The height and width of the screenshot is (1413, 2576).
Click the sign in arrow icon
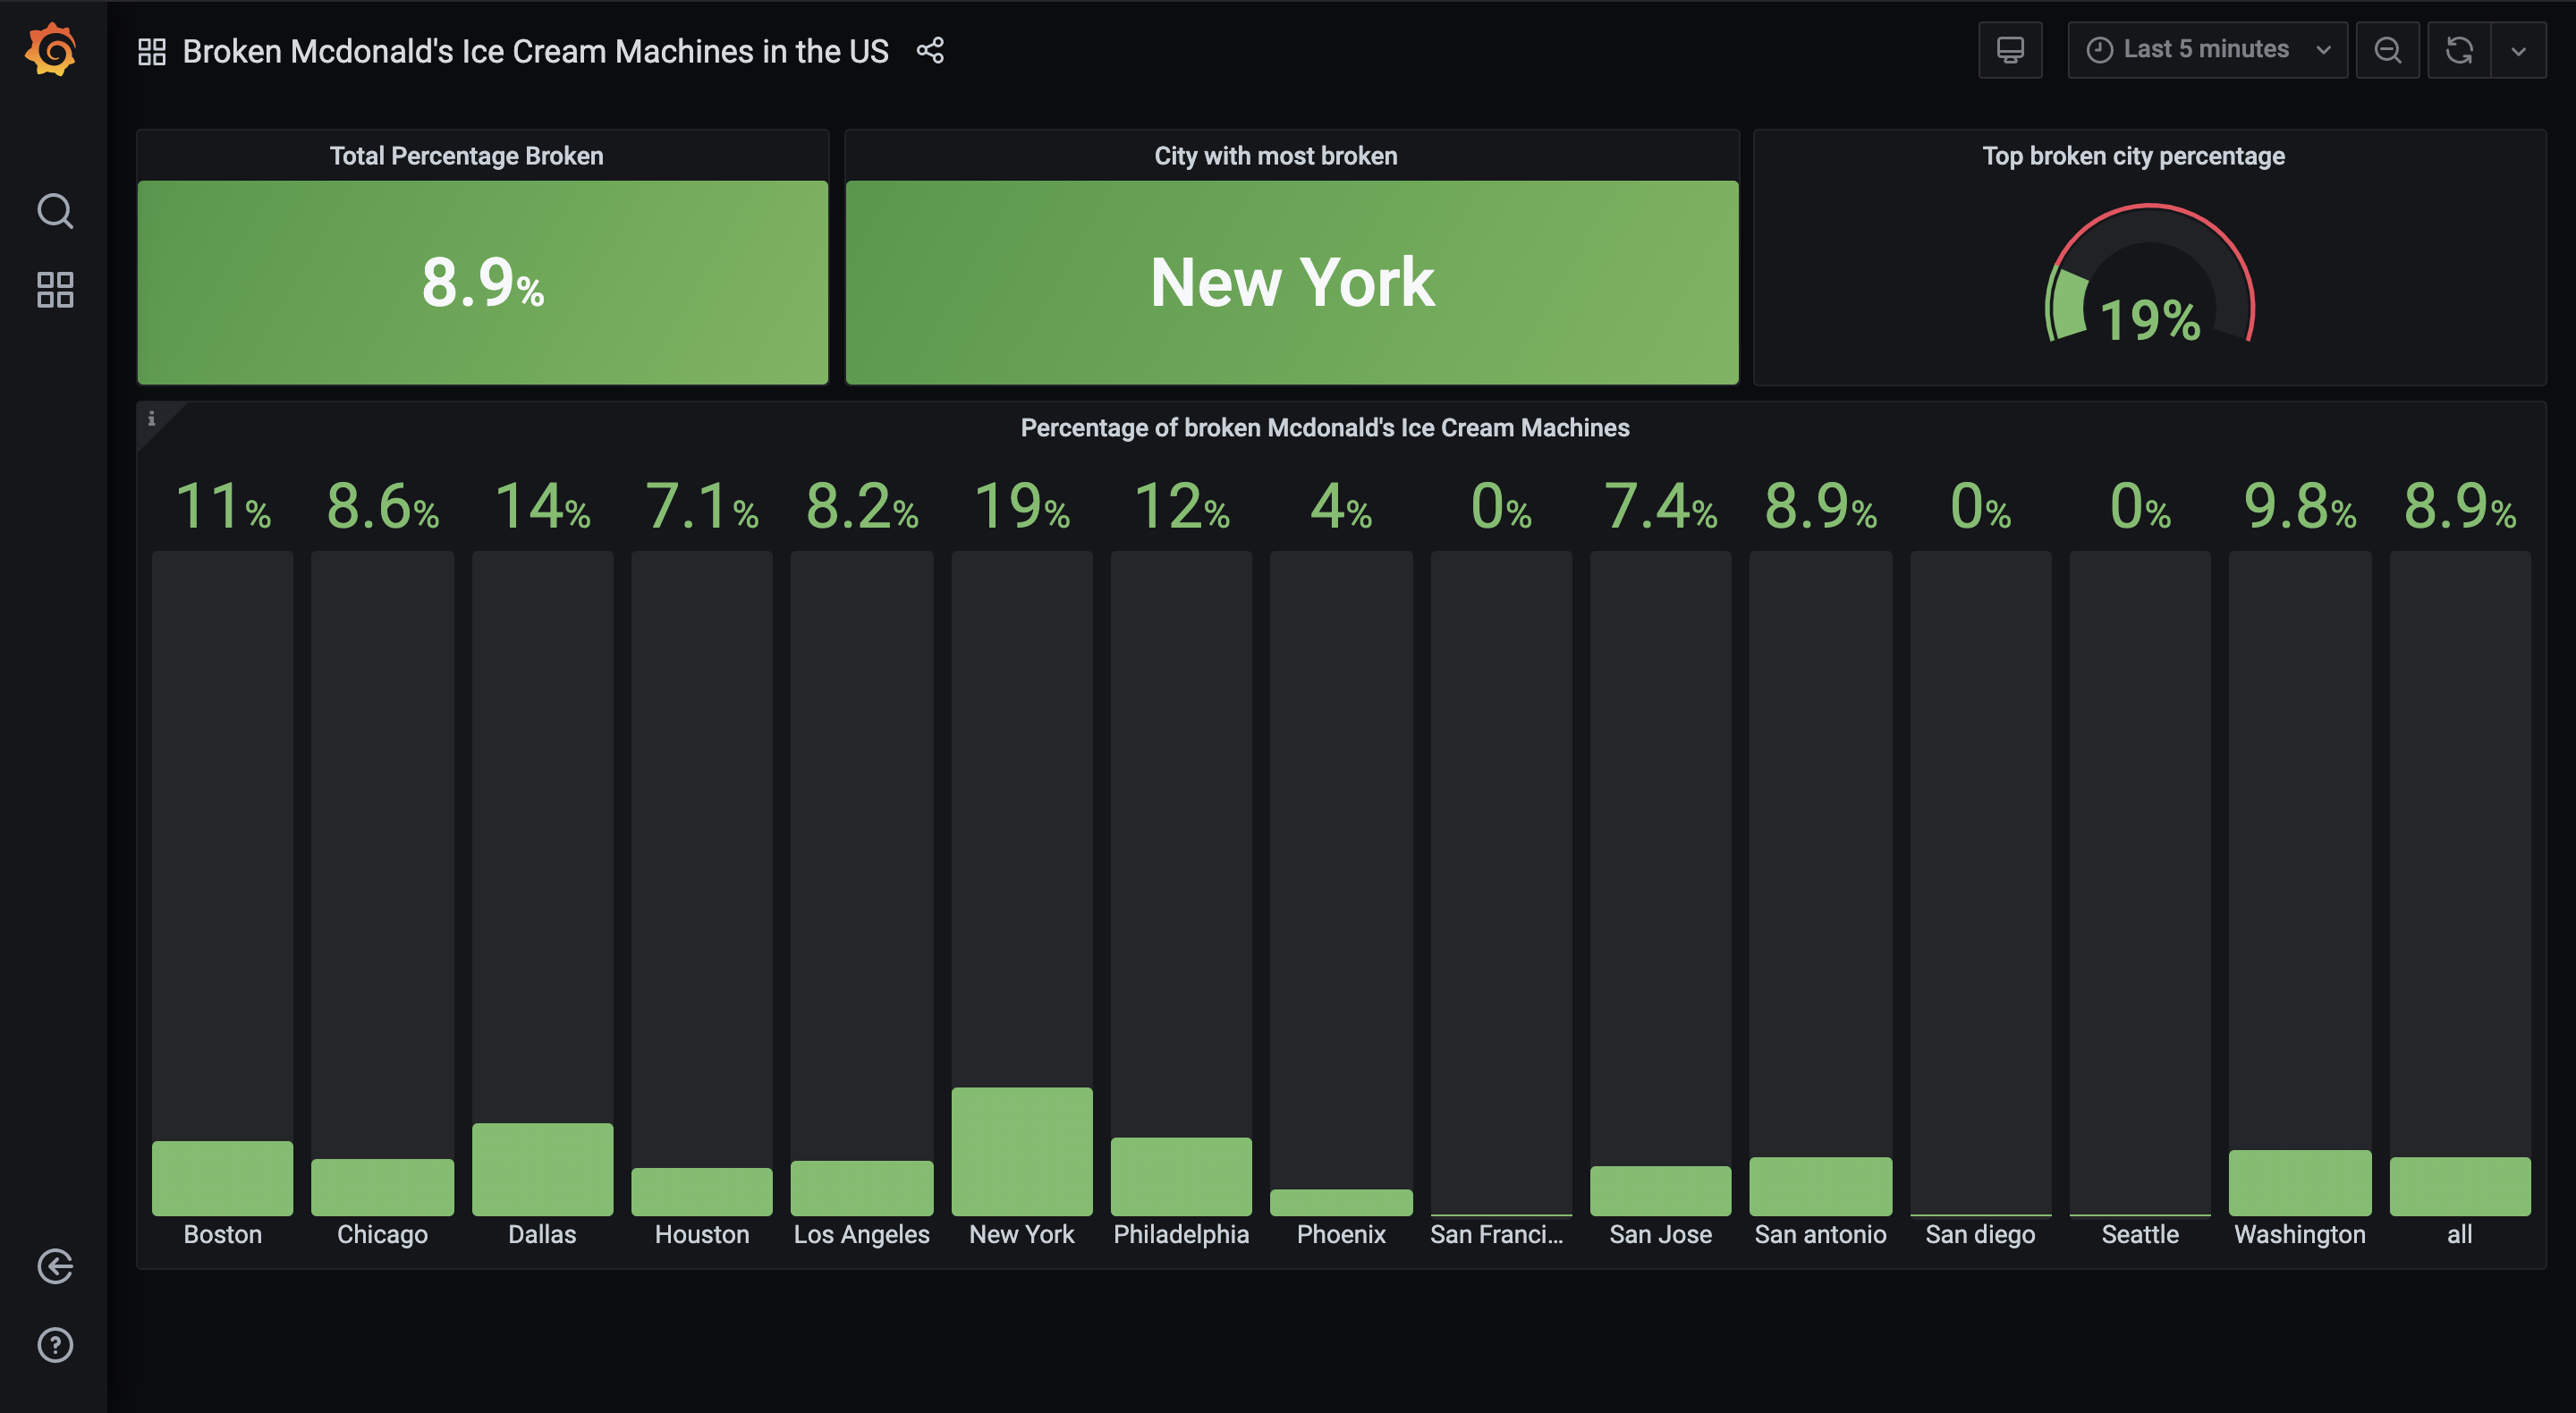click(x=55, y=1266)
